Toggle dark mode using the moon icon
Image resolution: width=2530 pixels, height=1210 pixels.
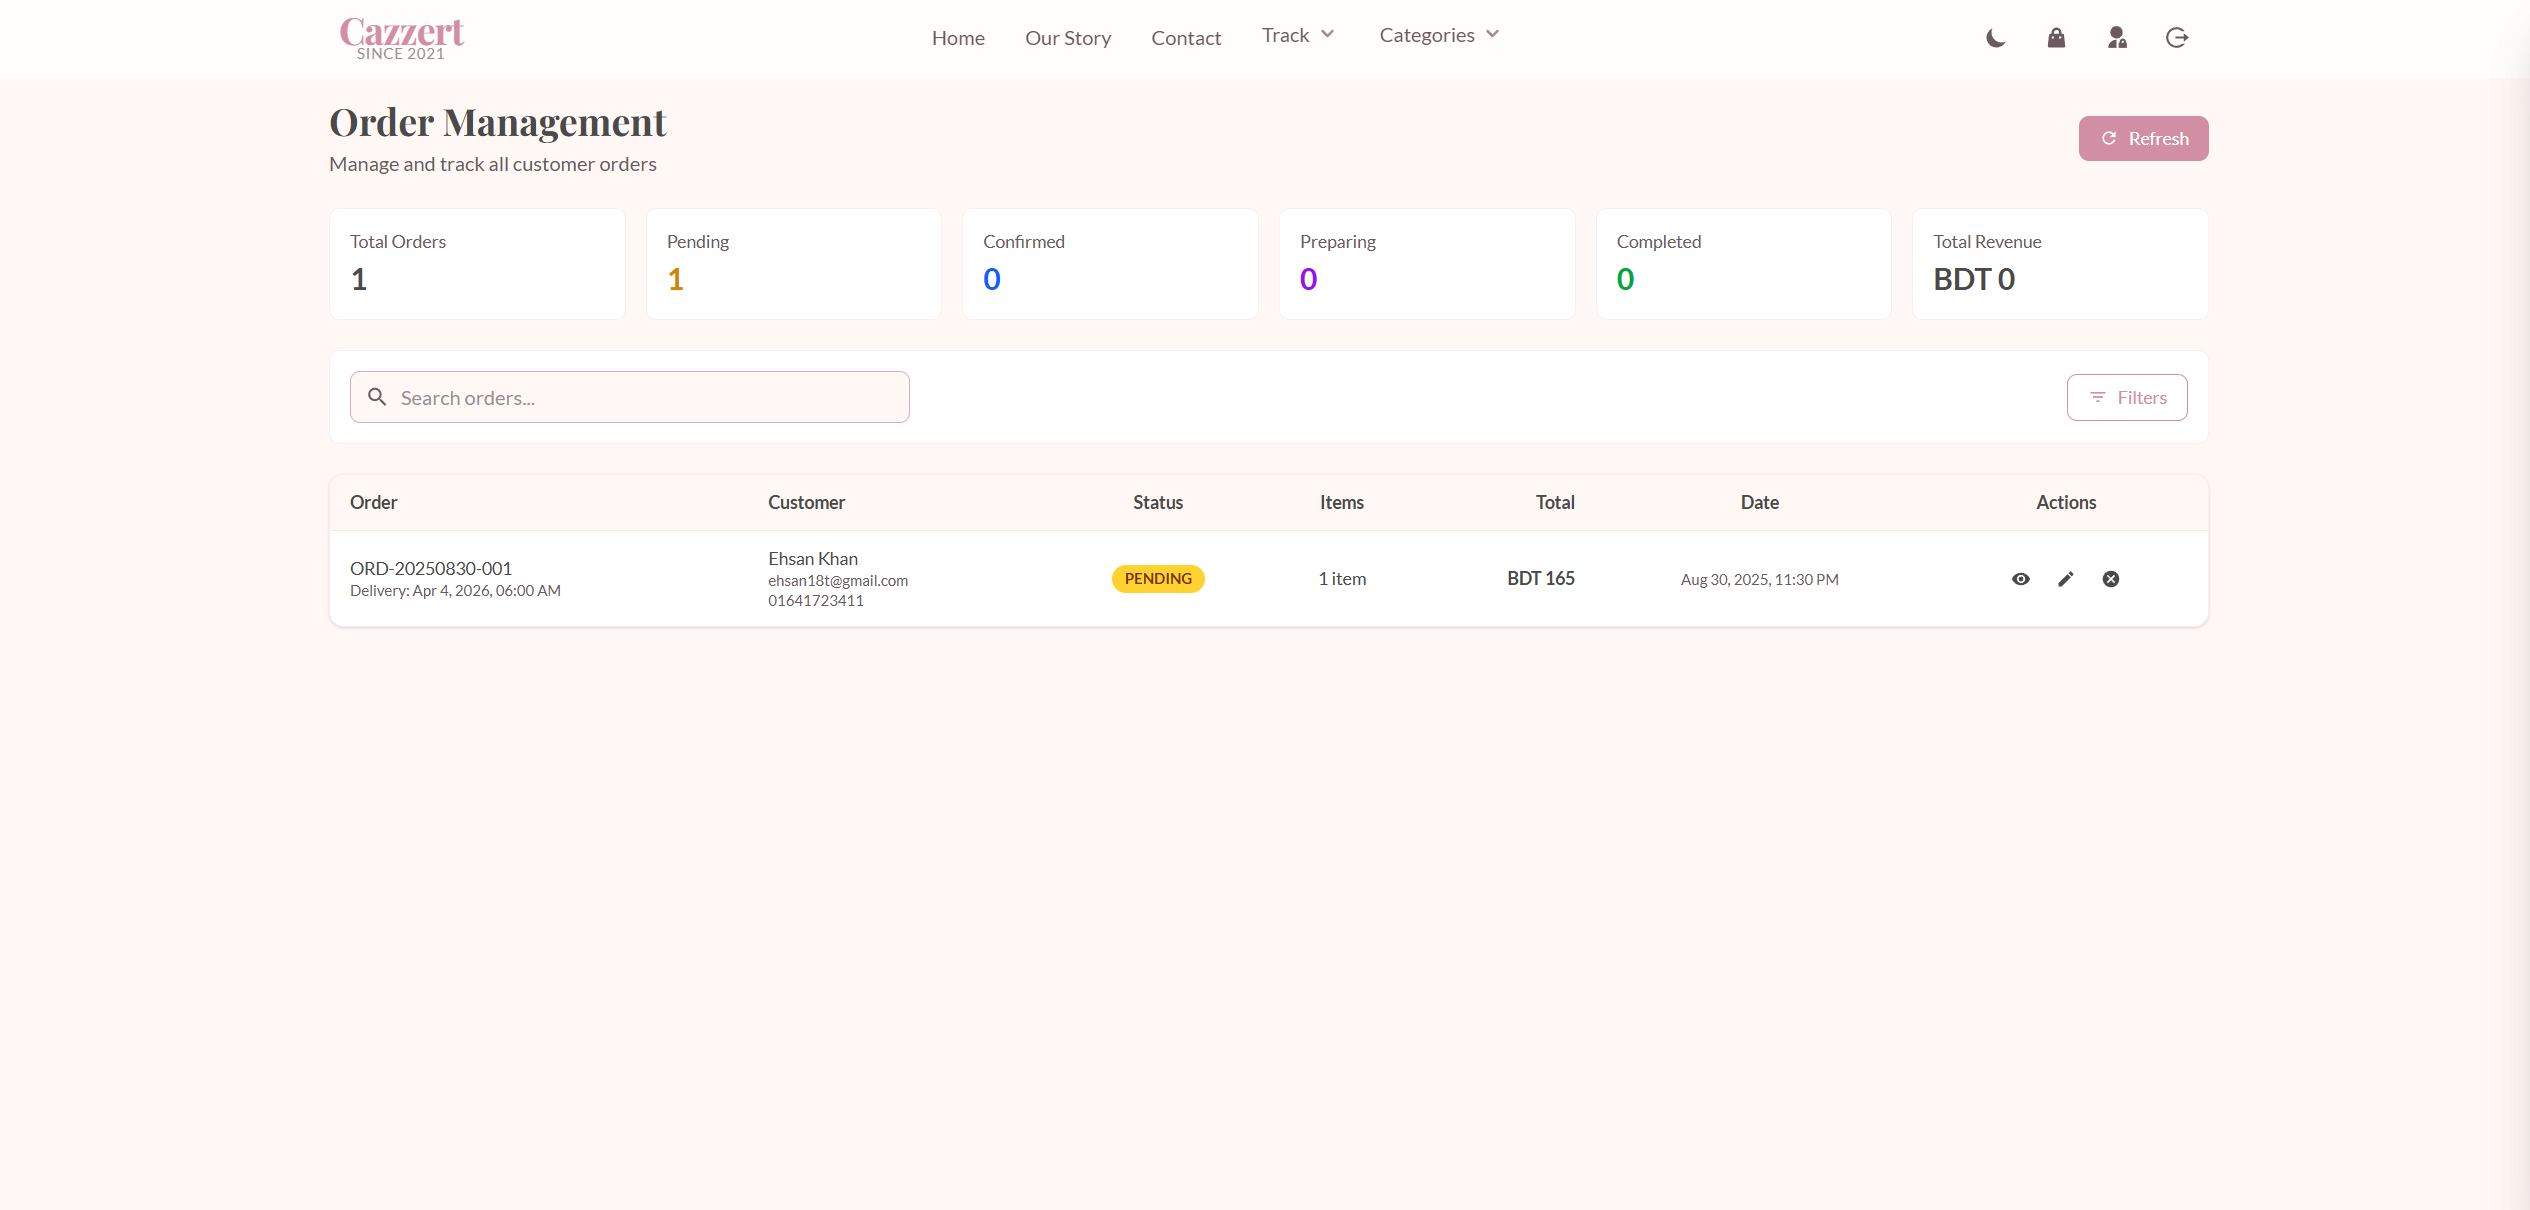tap(1996, 38)
